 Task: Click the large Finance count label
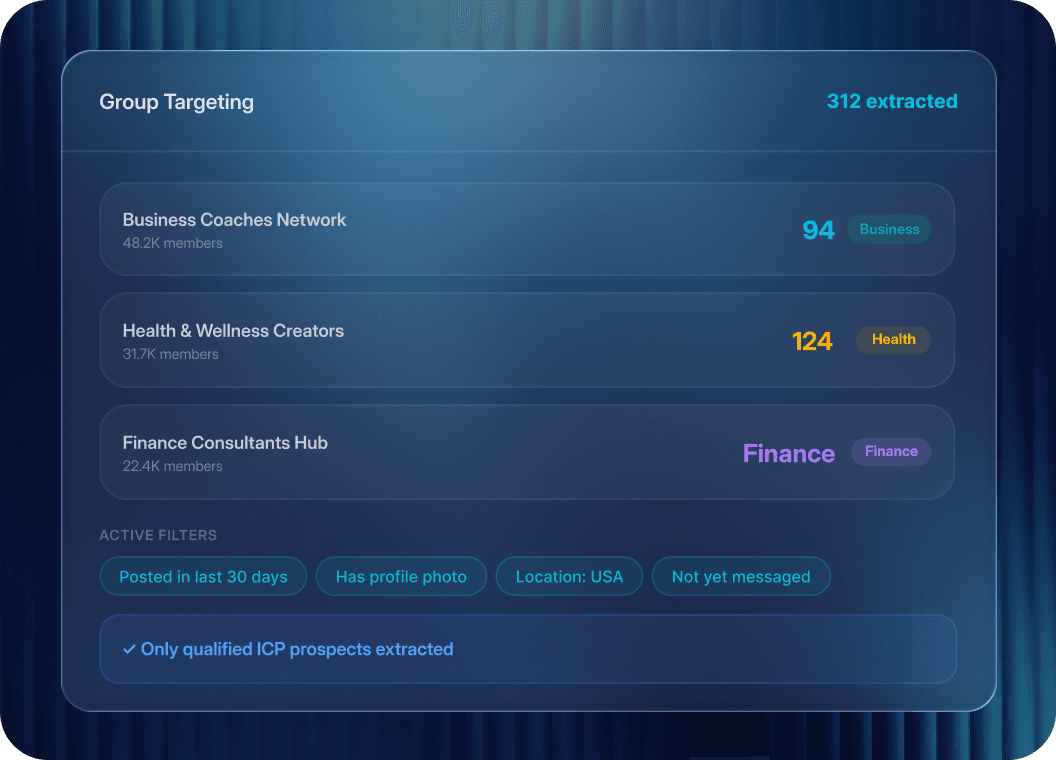[x=789, y=453]
